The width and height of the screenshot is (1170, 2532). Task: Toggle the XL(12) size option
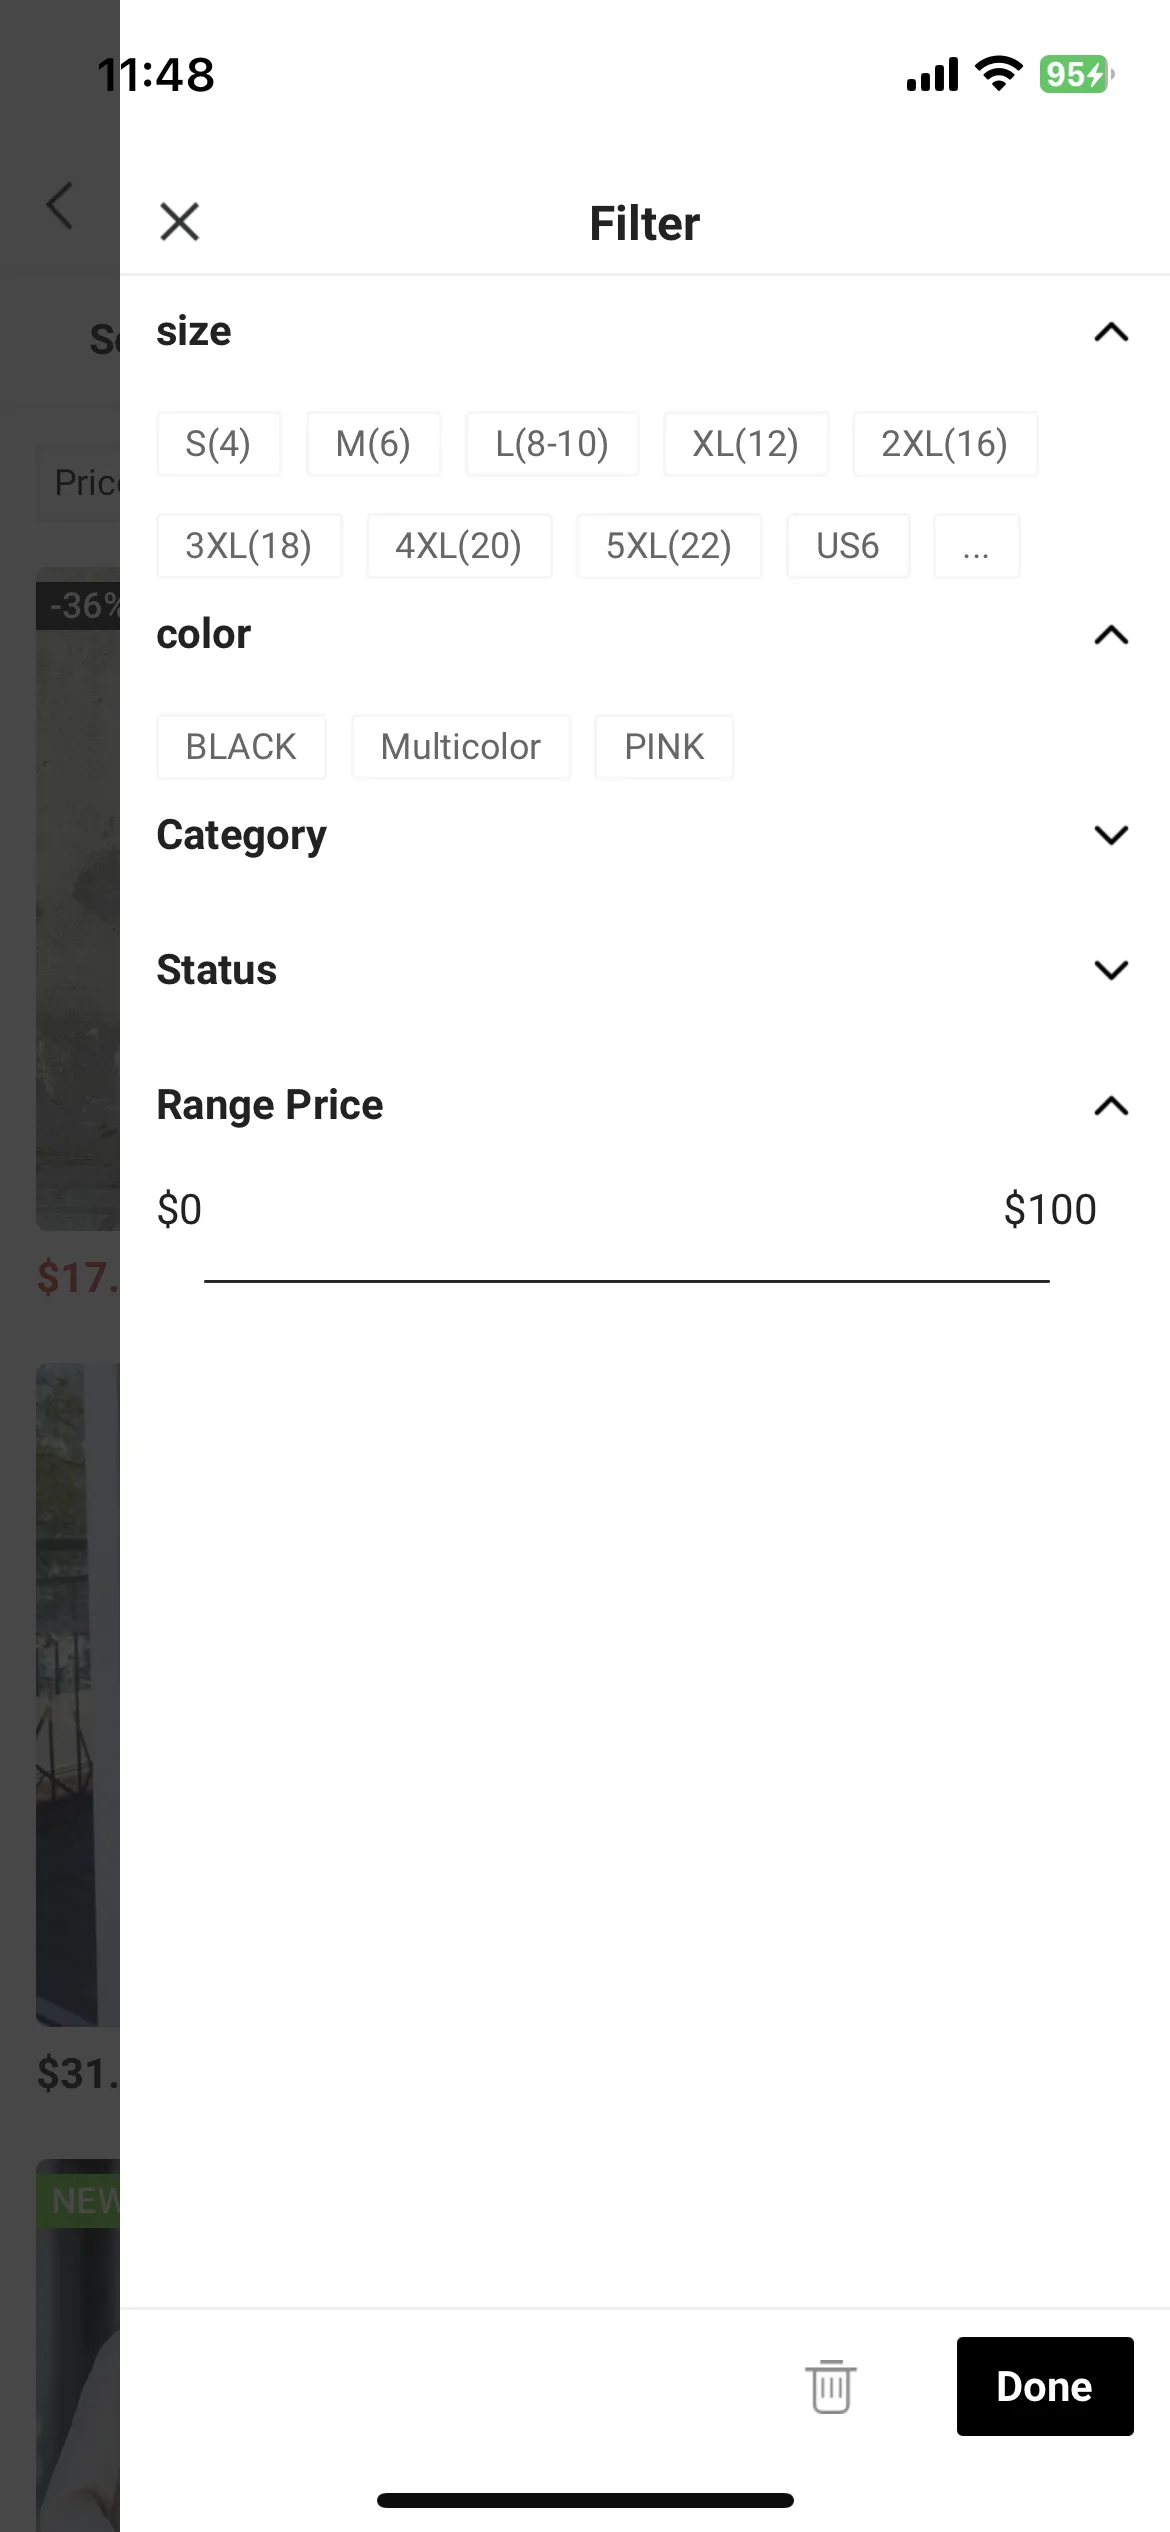point(746,443)
